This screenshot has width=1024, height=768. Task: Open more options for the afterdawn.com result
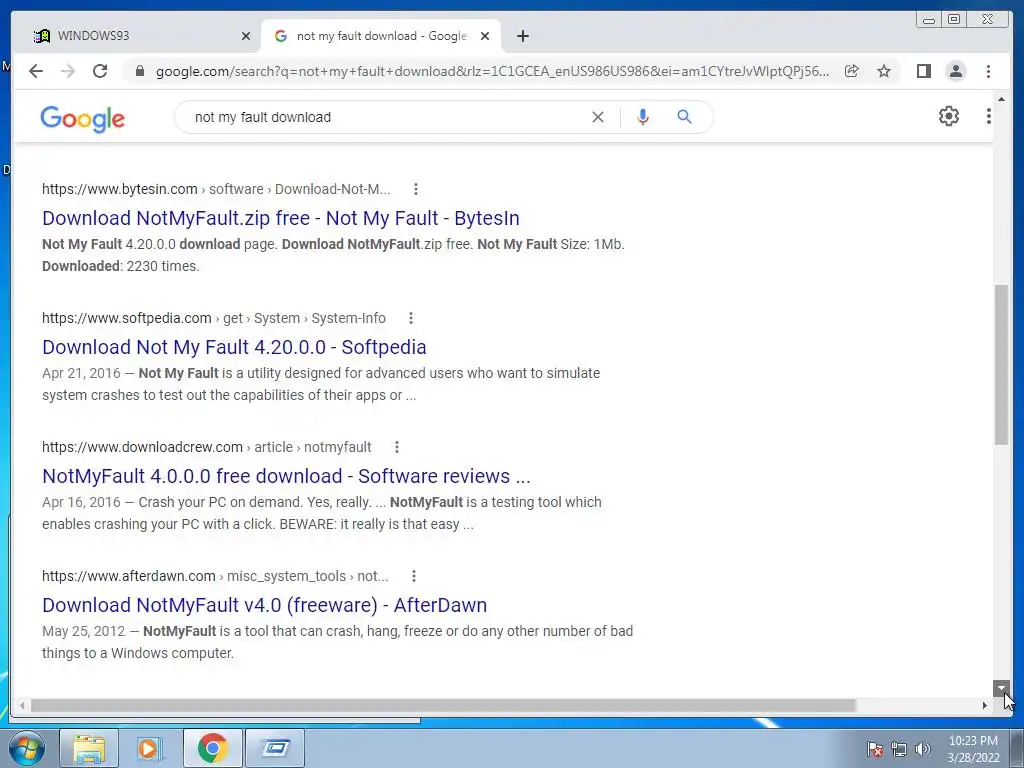[x=413, y=576]
